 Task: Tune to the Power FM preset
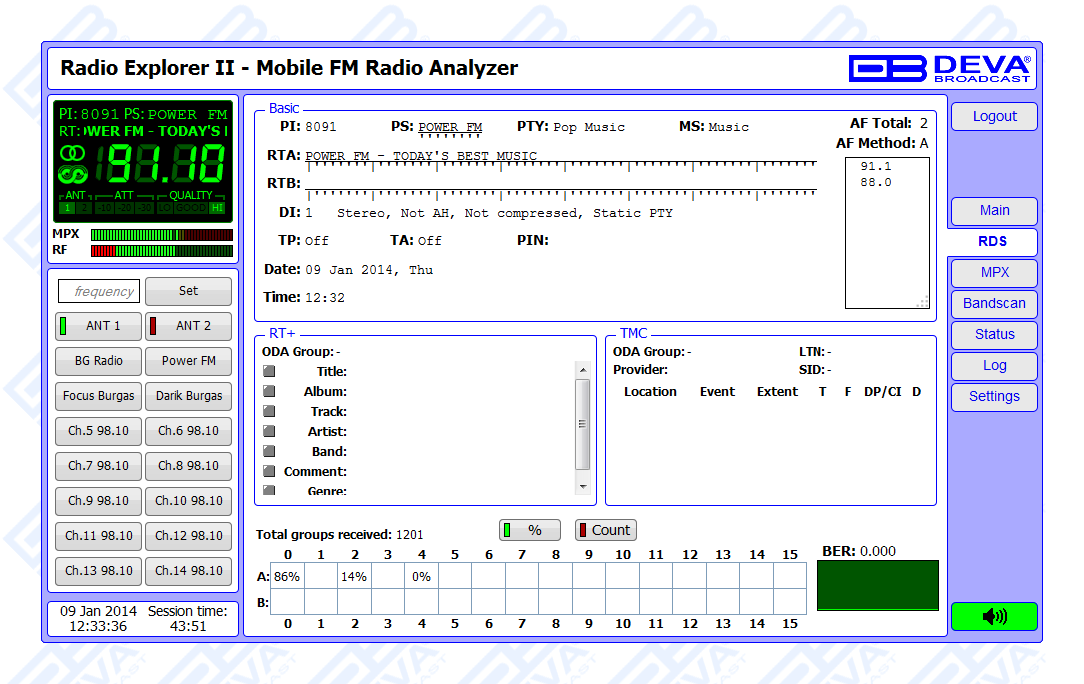(188, 361)
